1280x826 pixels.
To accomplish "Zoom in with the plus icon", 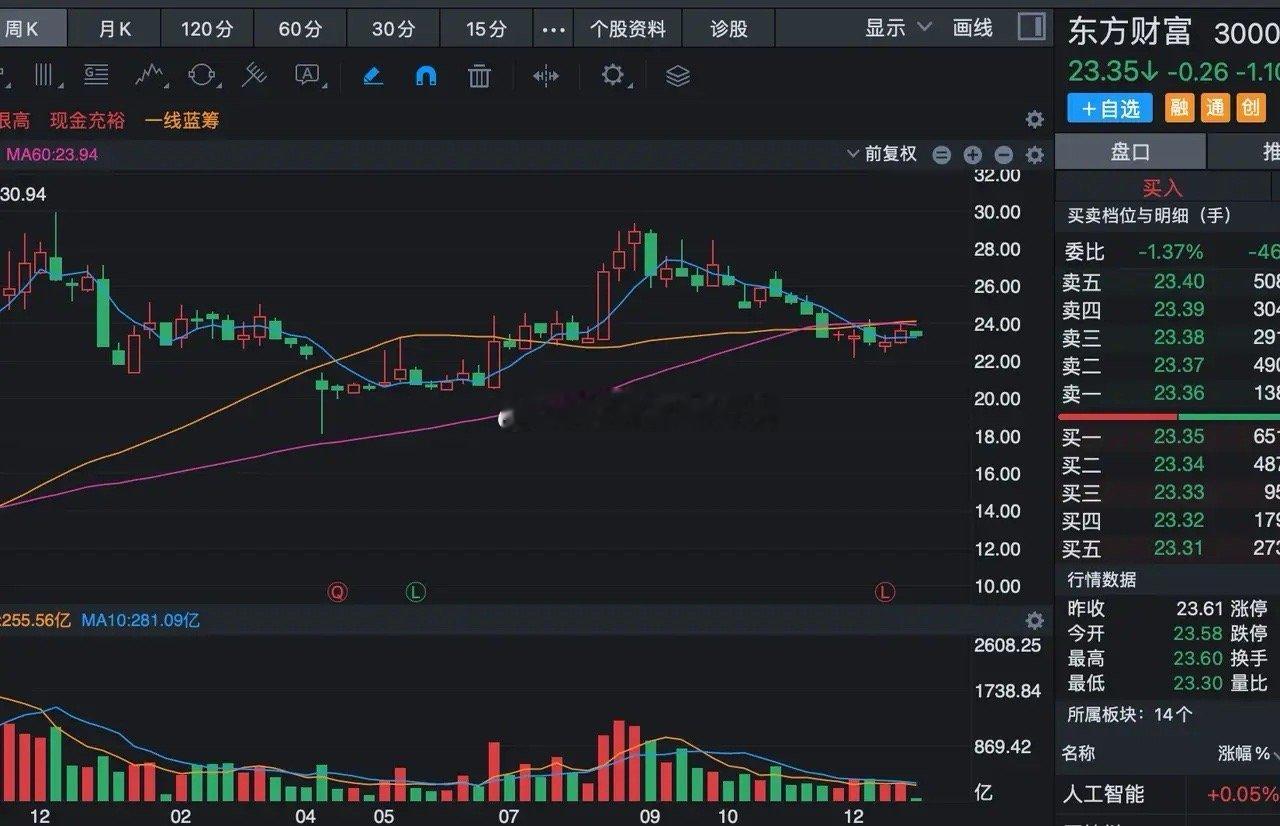I will coord(971,155).
